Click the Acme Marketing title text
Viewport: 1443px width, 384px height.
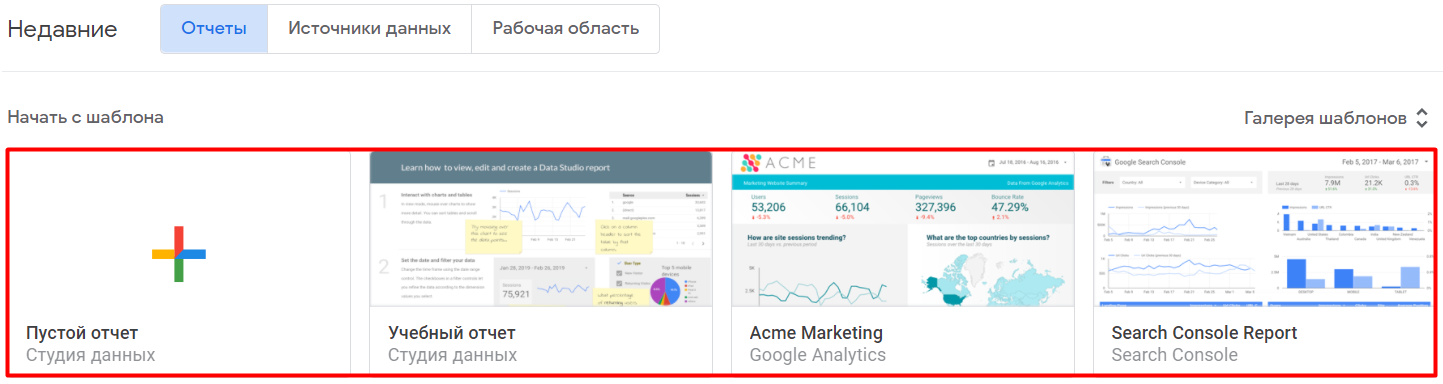point(816,333)
